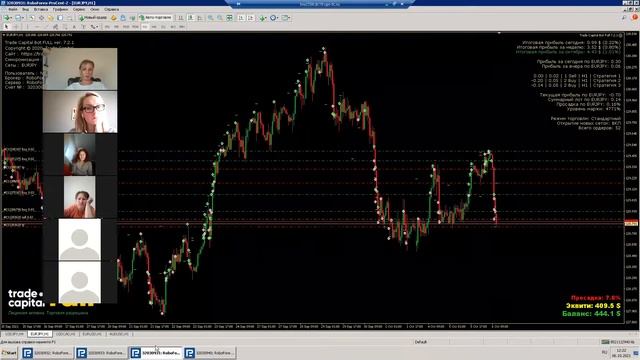
Task: Open the Вид menu
Action: [25, 9]
